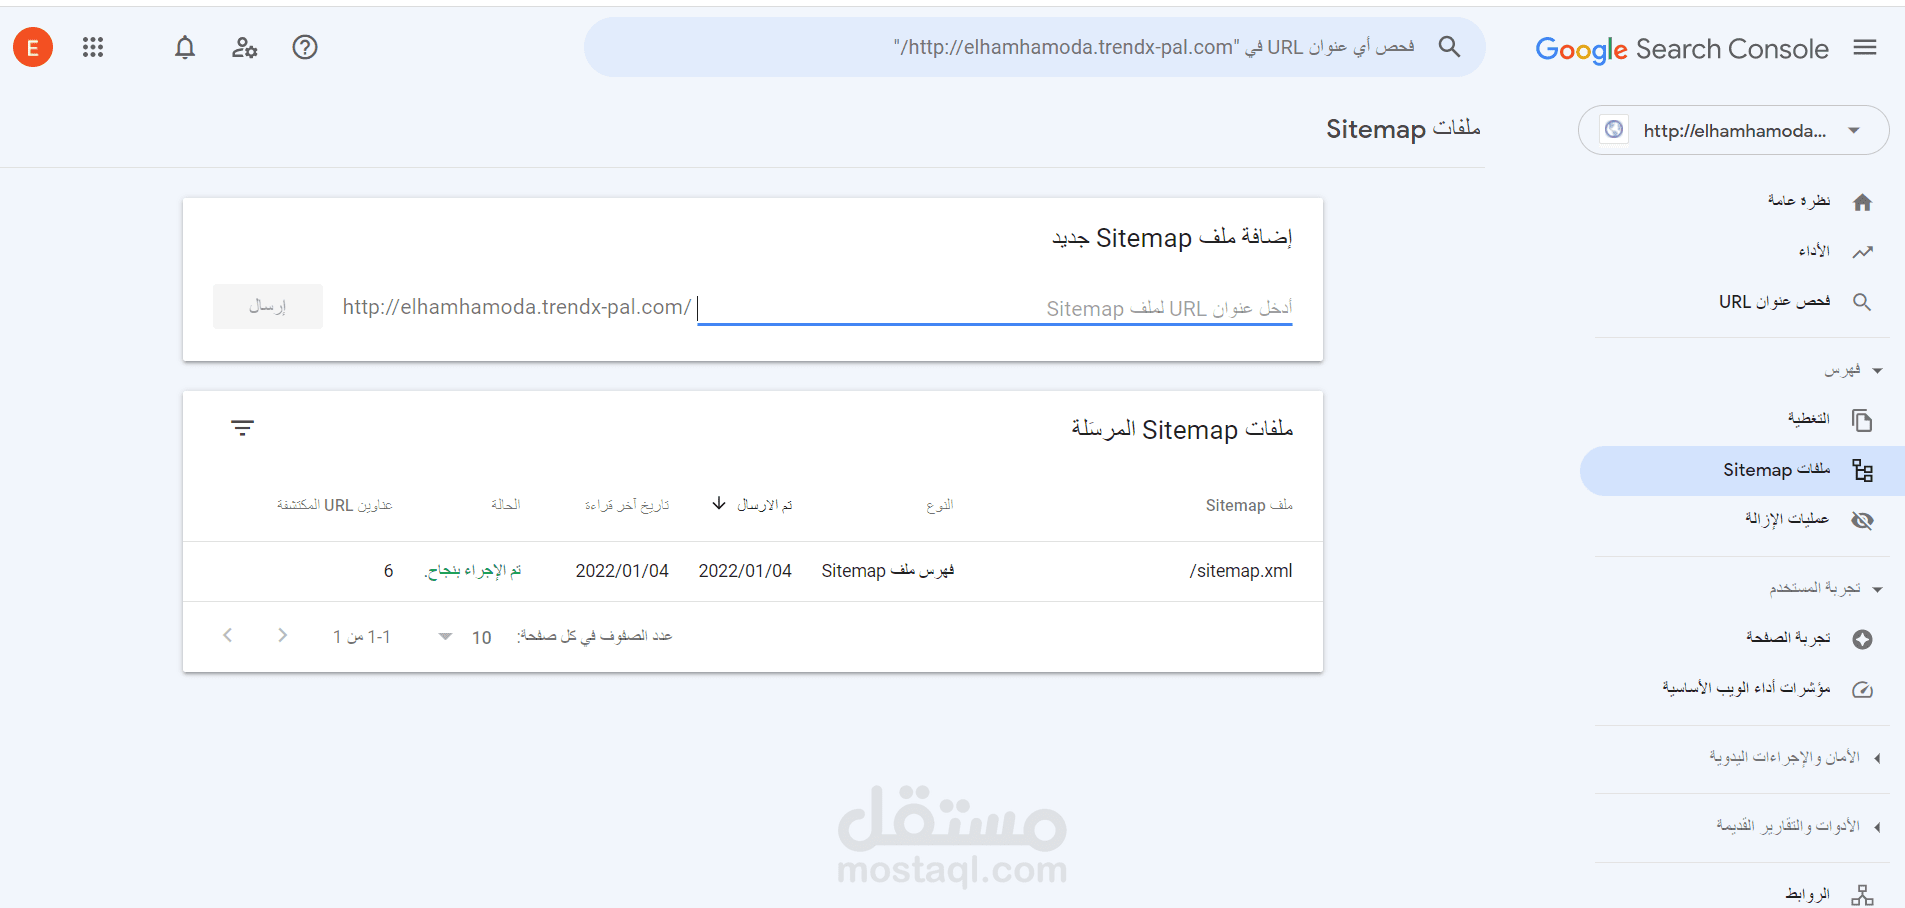Click the إرسال submit button

pos(268,306)
